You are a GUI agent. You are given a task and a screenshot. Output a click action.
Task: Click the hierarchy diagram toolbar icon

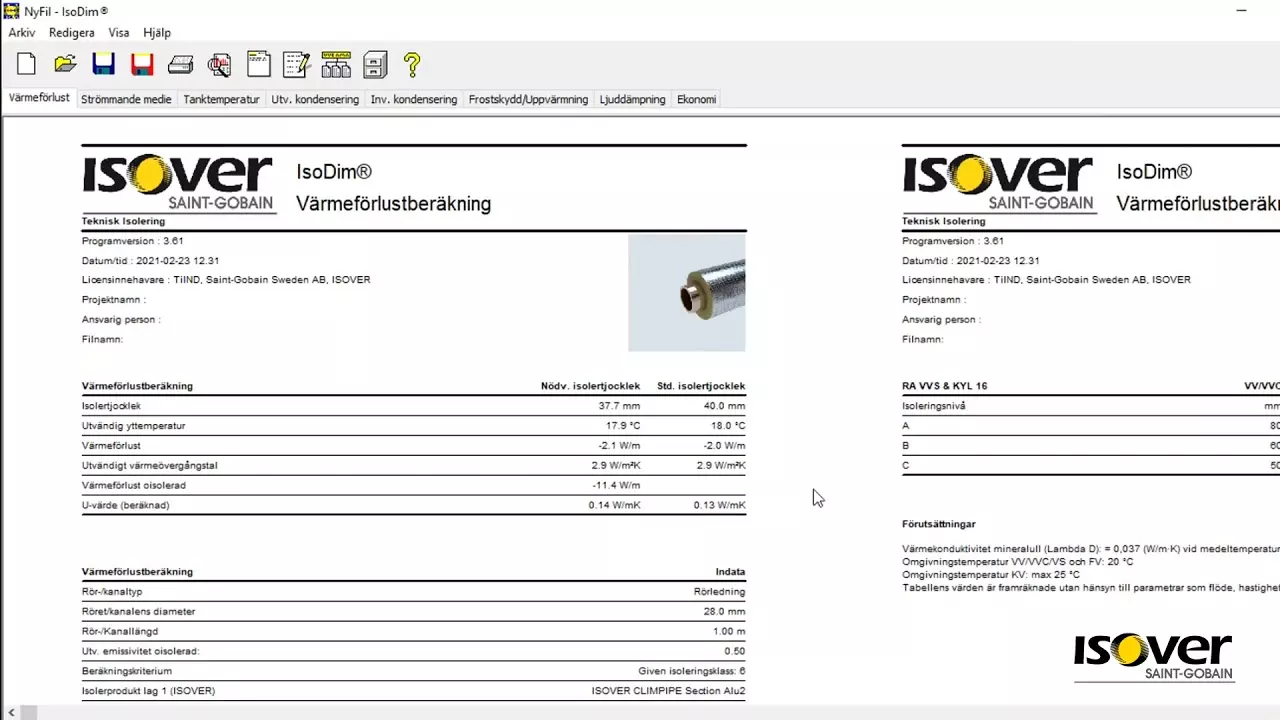pos(336,65)
